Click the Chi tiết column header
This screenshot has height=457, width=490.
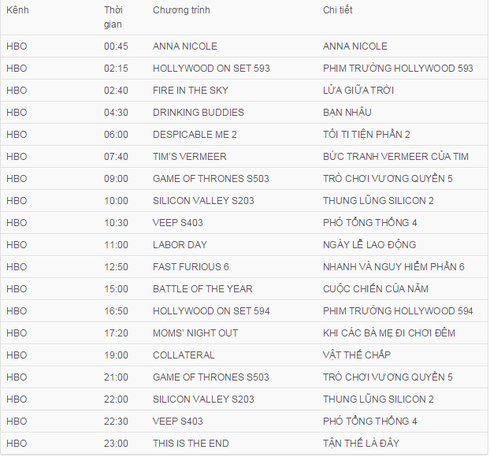(x=337, y=10)
